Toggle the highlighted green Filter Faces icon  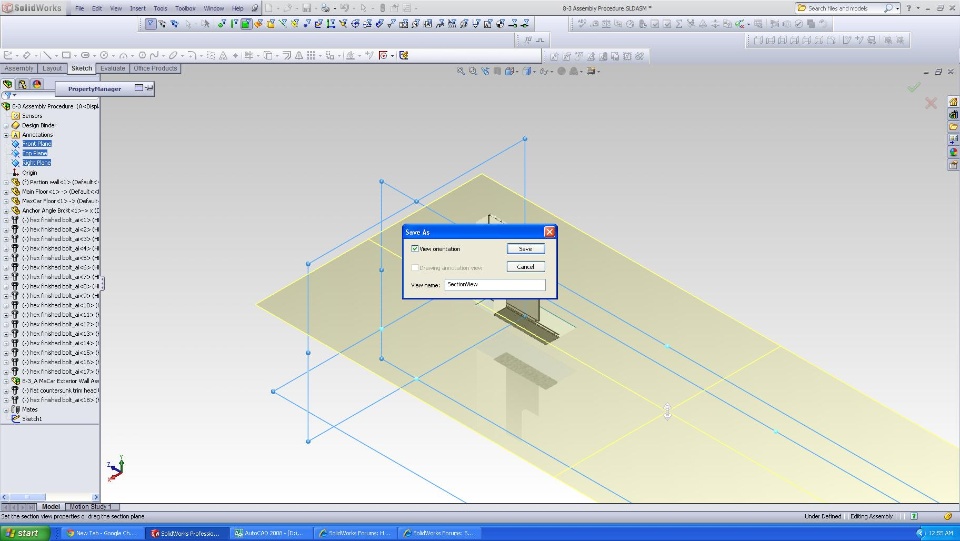tap(246, 24)
